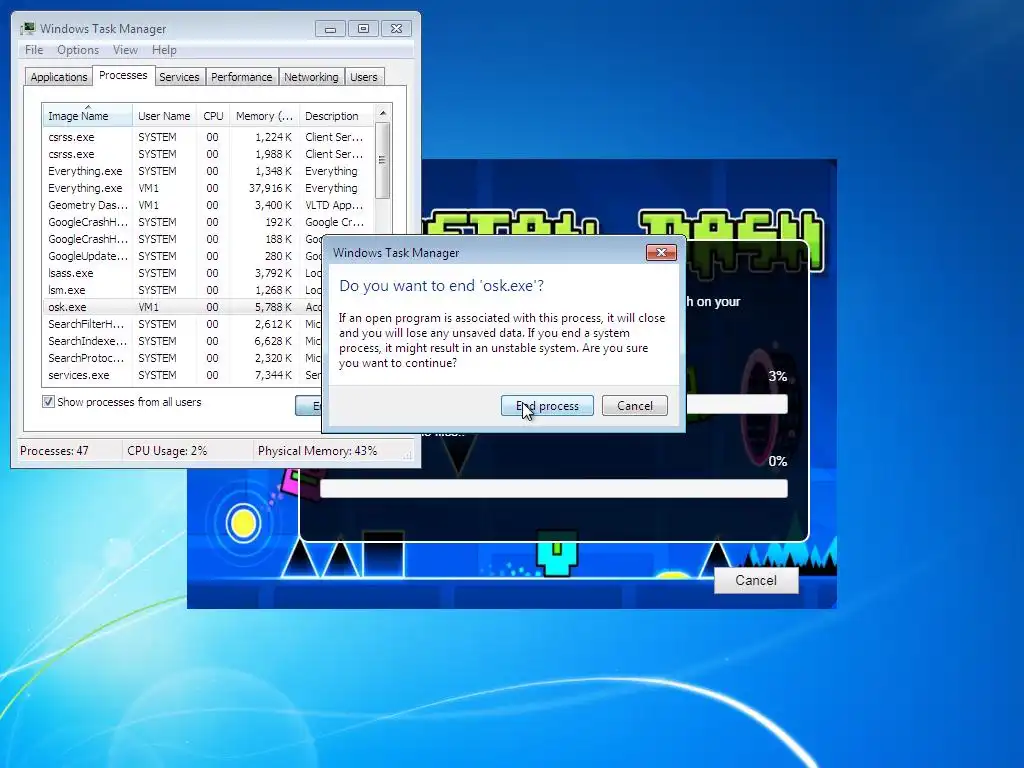Toggle Show processes from all users checkbox

point(48,402)
